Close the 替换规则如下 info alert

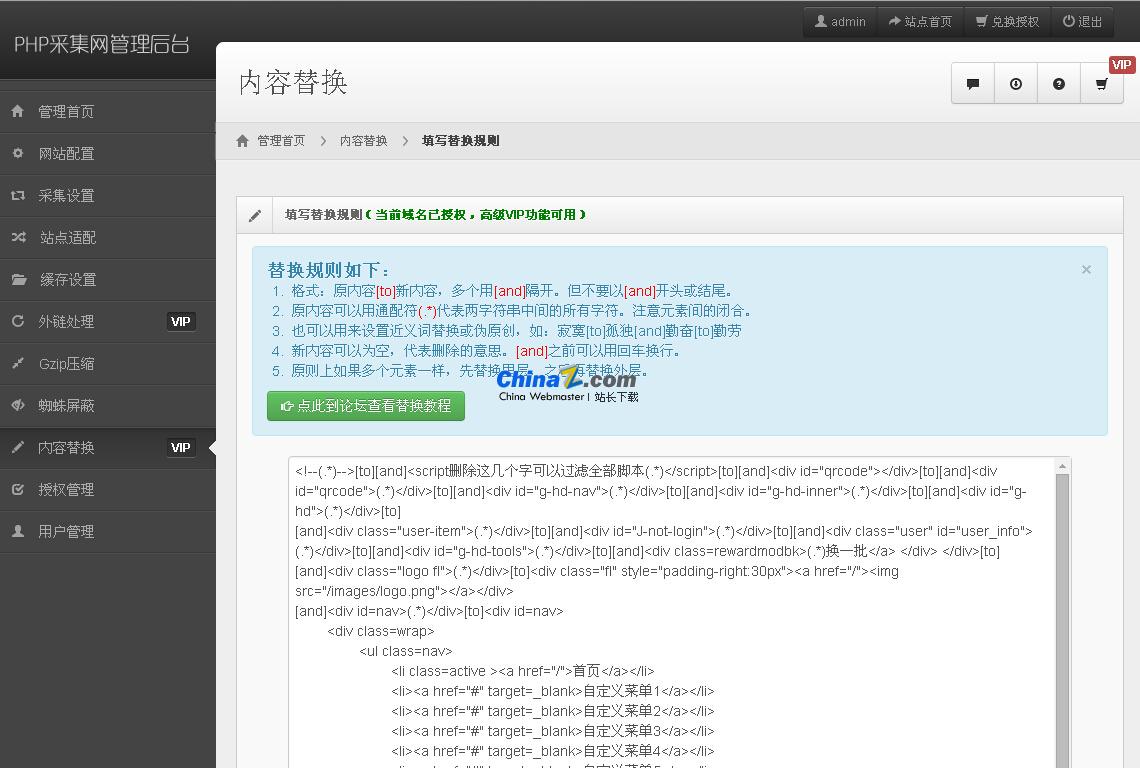[1086, 269]
